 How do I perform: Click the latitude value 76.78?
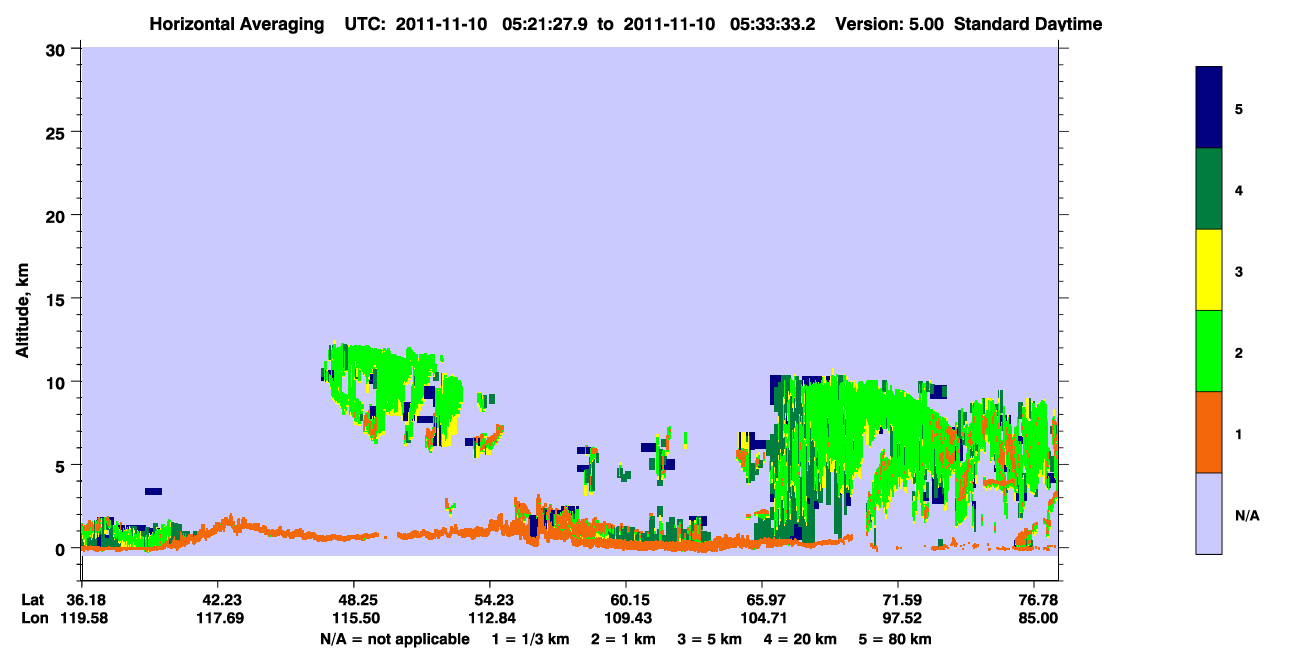click(x=1038, y=600)
